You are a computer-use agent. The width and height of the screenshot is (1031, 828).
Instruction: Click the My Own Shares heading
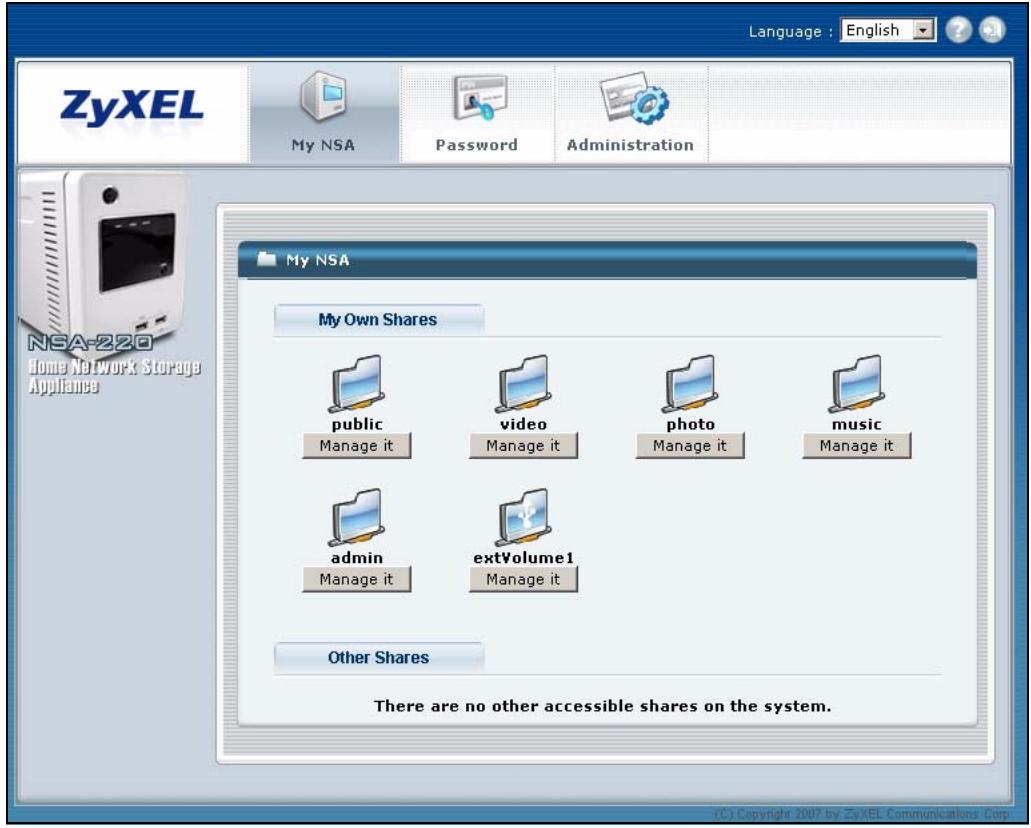[378, 320]
